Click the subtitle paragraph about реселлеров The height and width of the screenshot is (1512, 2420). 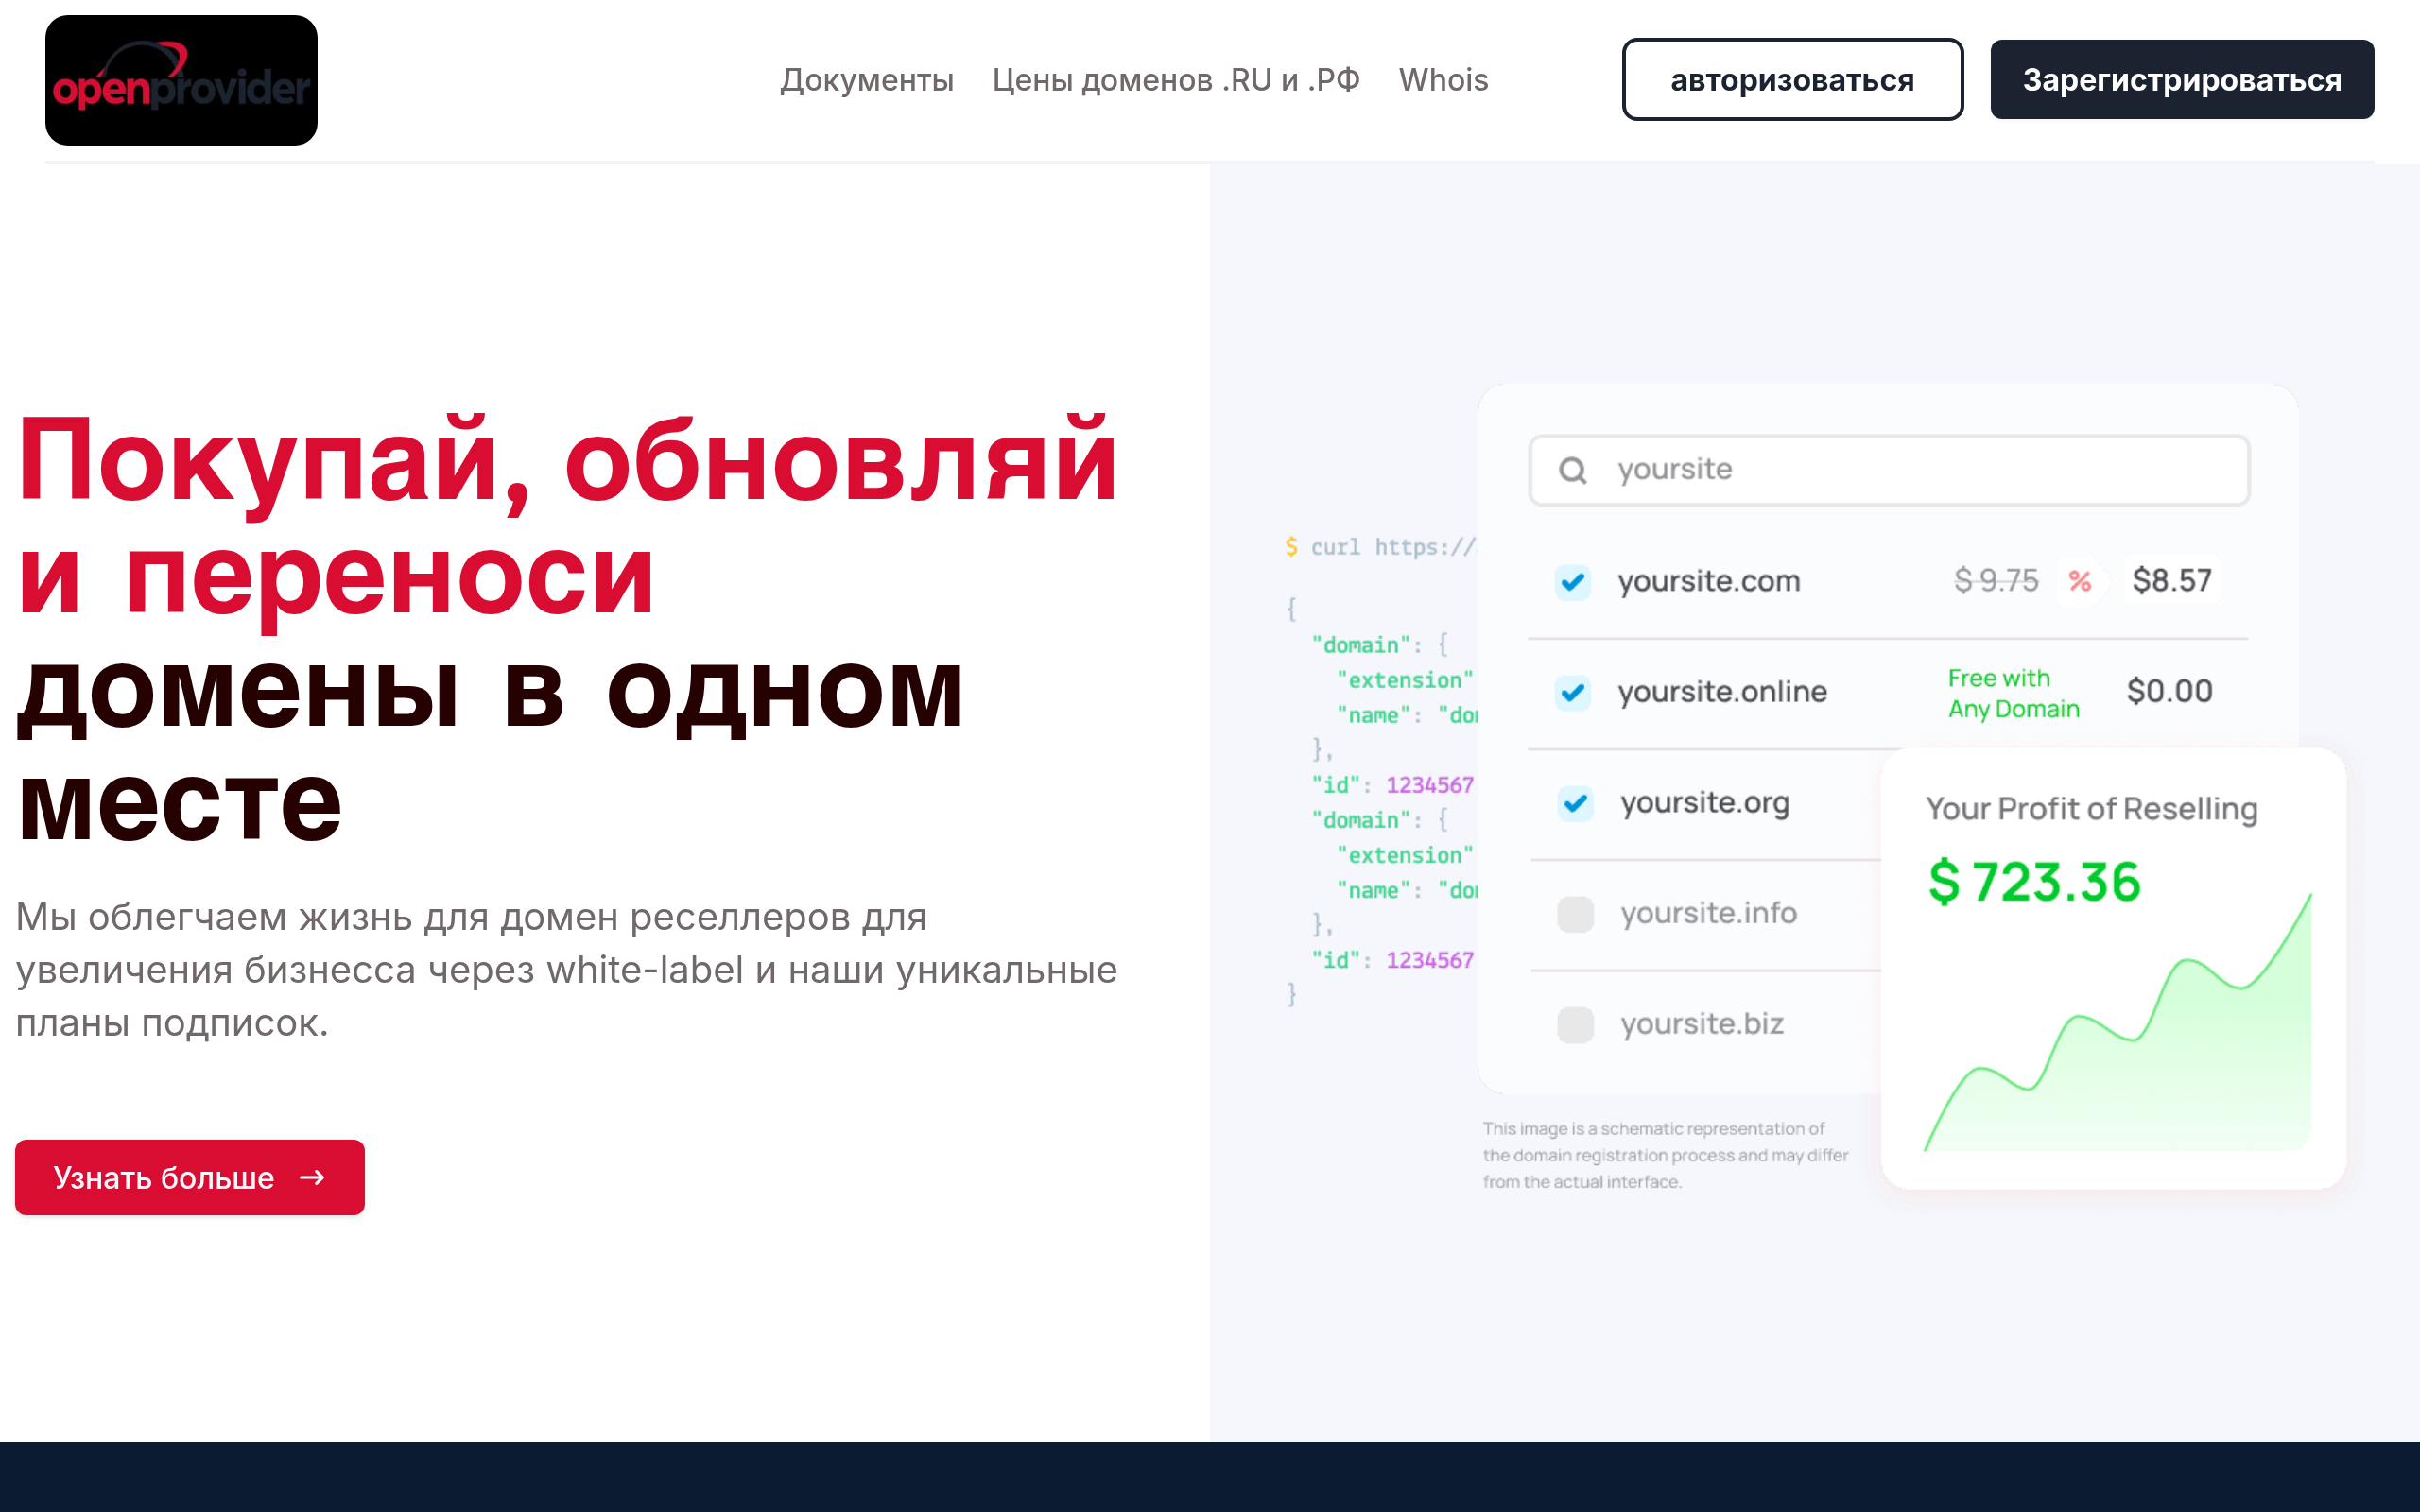click(x=566, y=970)
